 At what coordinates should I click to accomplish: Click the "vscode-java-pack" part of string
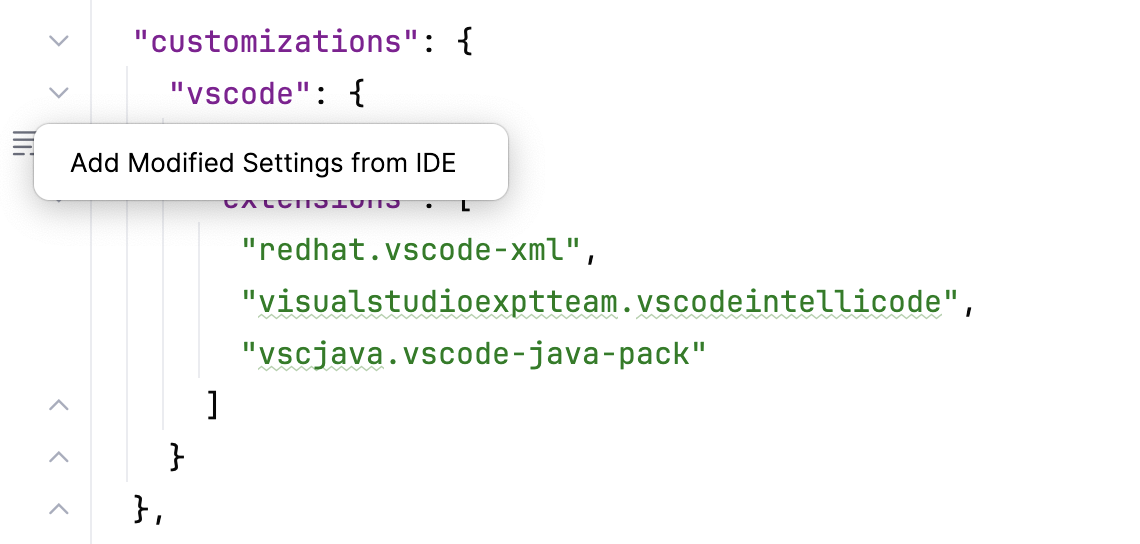click(545, 355)
